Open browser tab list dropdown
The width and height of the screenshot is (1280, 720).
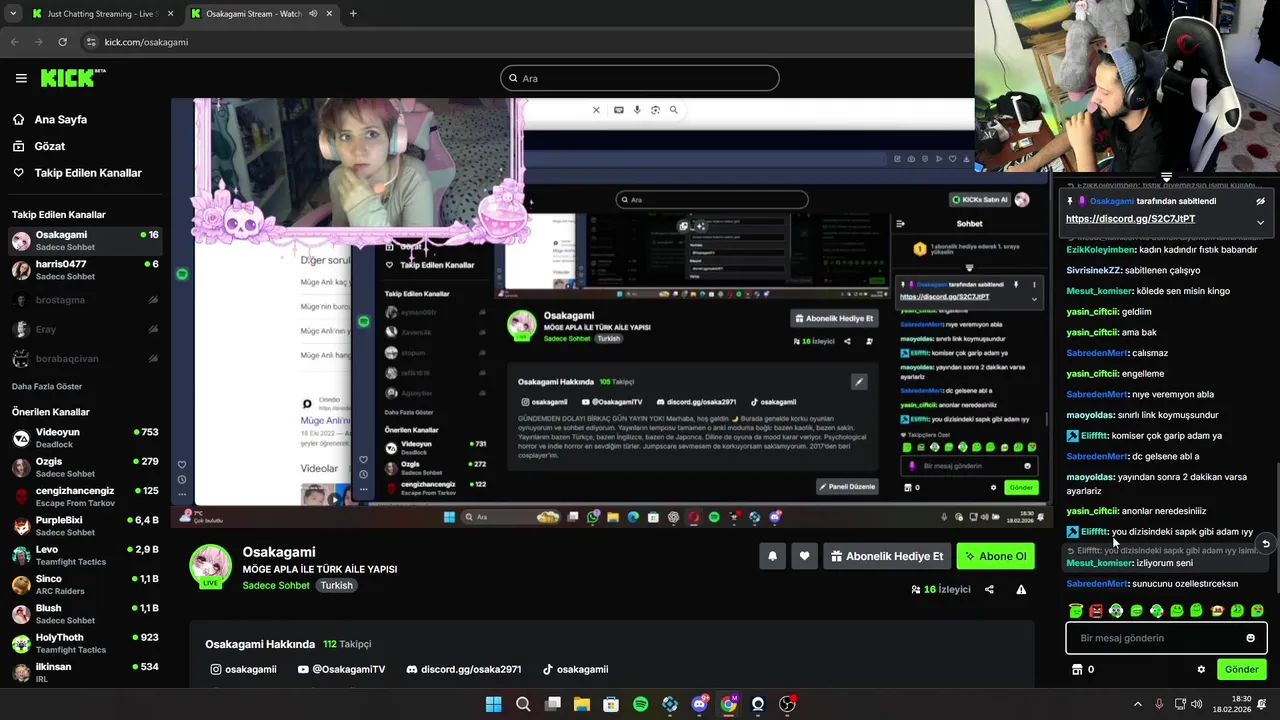[x=12, y=14]
